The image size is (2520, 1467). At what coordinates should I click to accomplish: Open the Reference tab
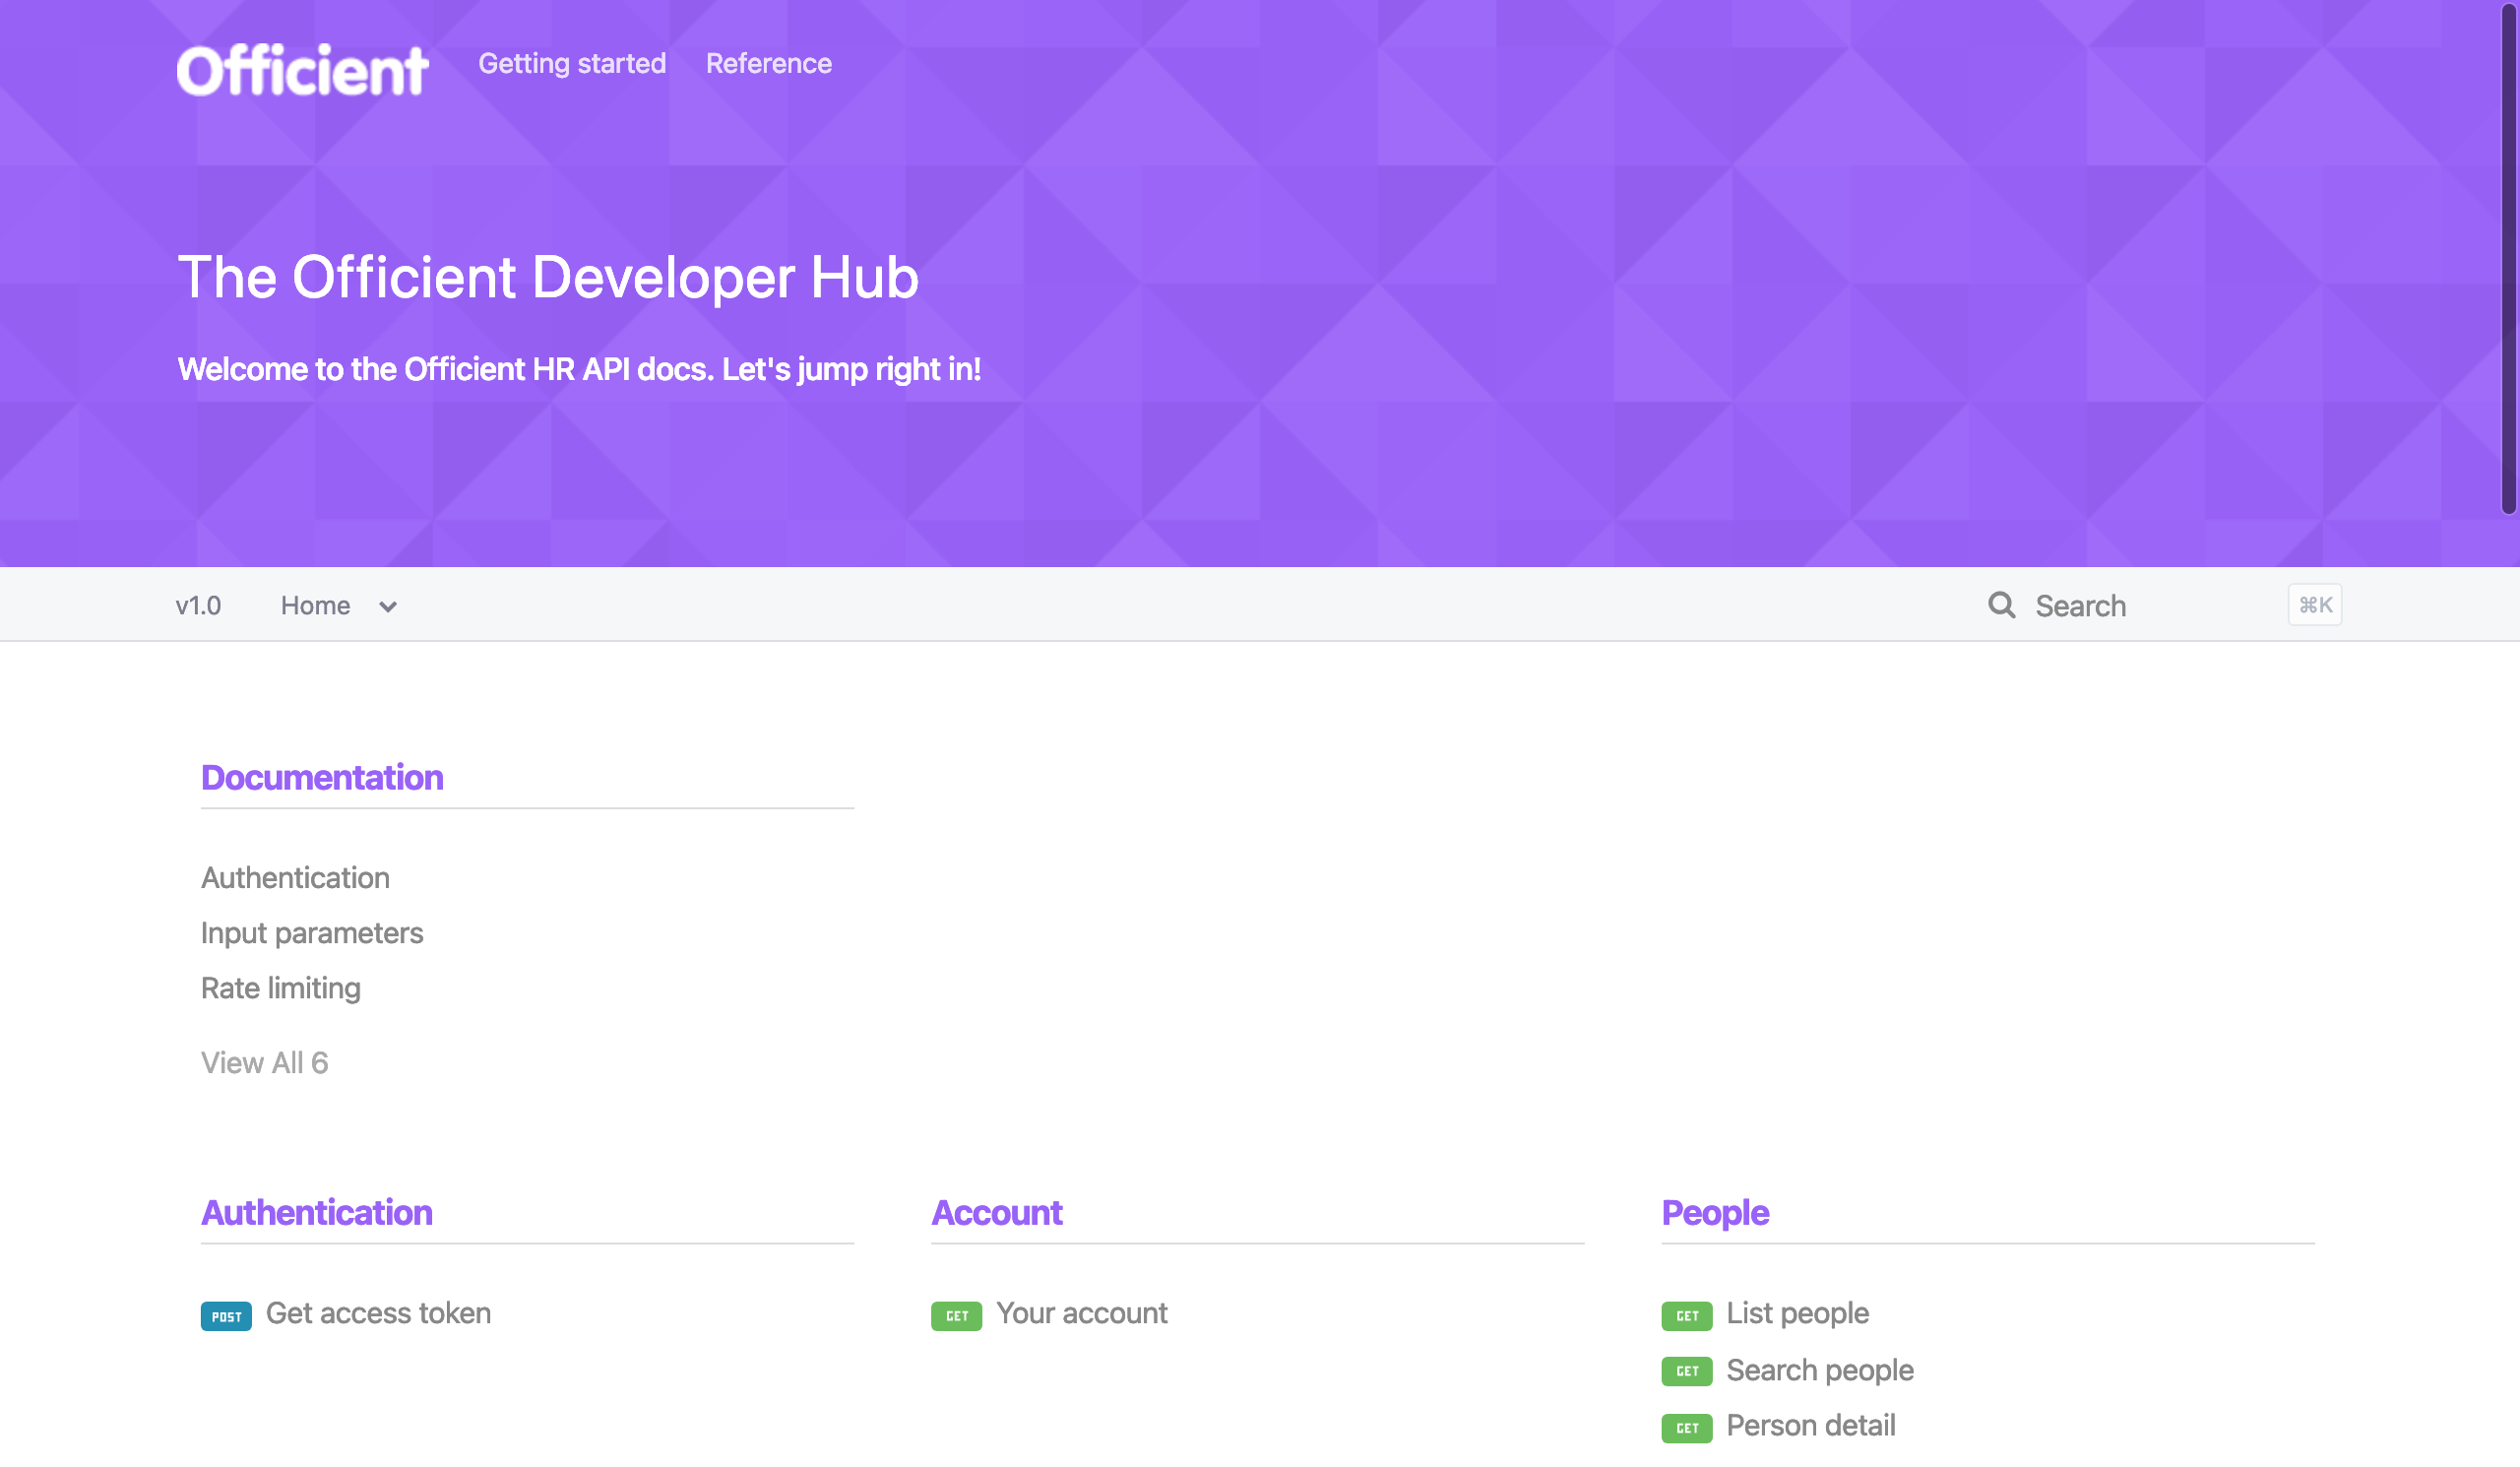tap(768, 64)
